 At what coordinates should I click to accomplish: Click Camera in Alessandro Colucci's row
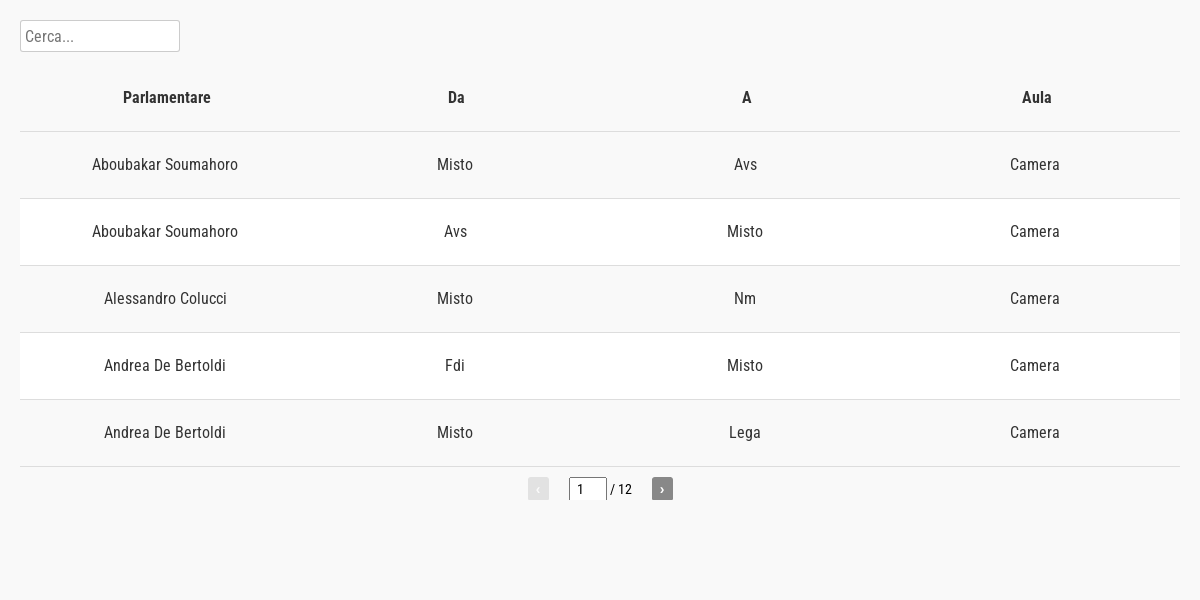(1034, 299)
